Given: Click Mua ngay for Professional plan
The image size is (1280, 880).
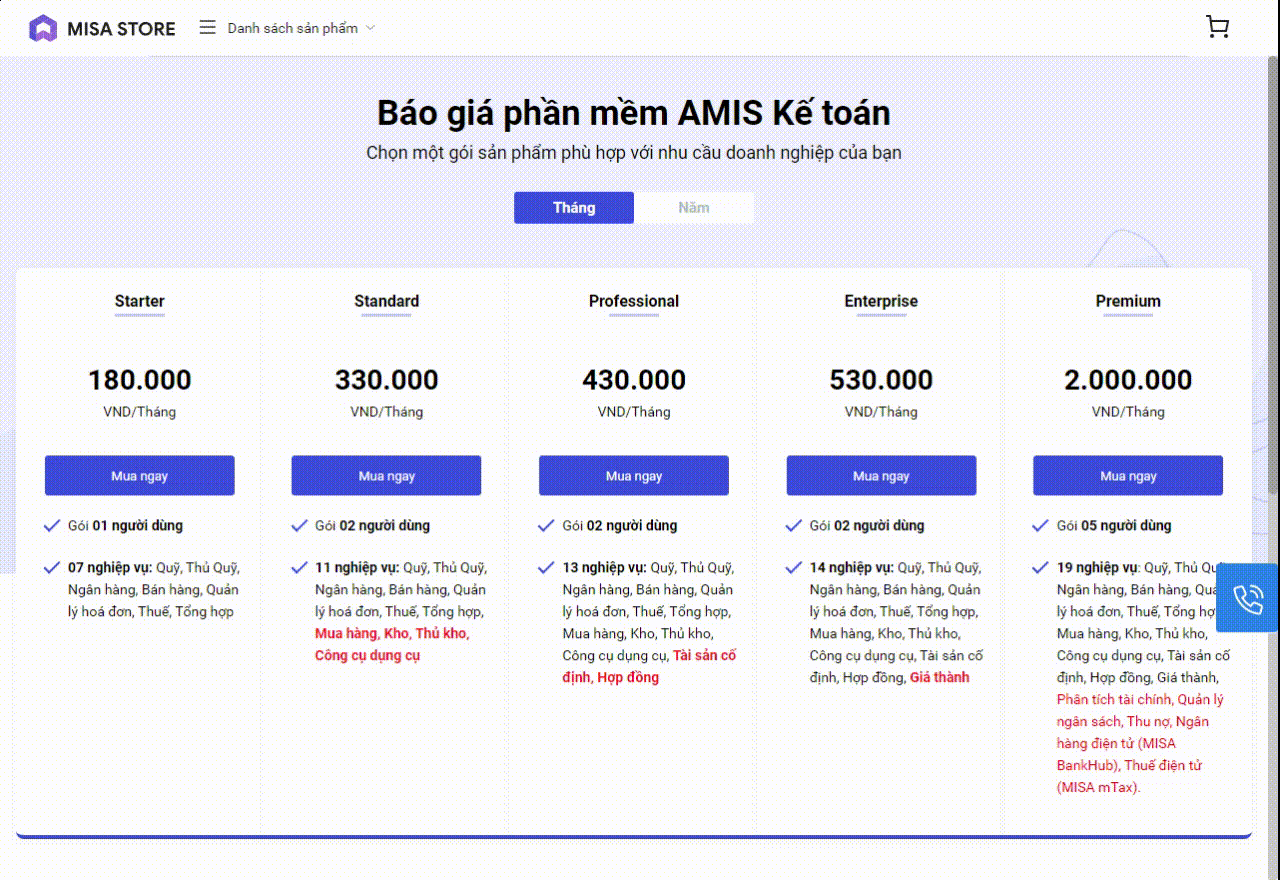Looking at the screenshot, I should [x=634, y=476].
